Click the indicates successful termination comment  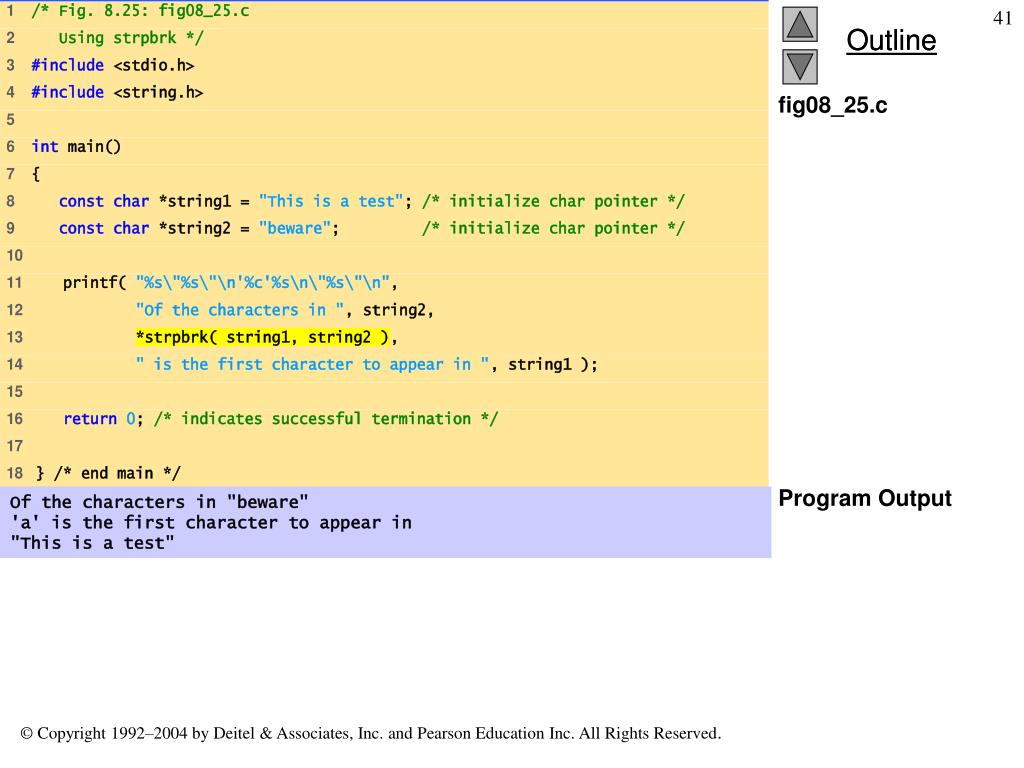(x=326, y=419)
